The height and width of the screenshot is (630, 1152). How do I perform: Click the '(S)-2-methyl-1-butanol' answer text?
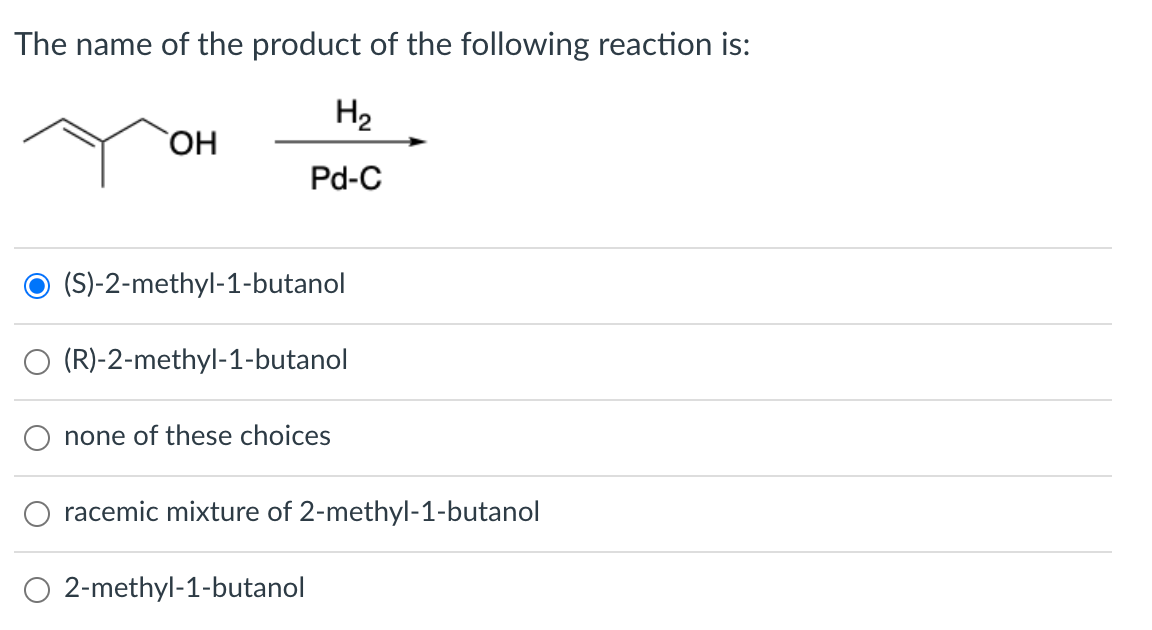(x=204, y=283)
